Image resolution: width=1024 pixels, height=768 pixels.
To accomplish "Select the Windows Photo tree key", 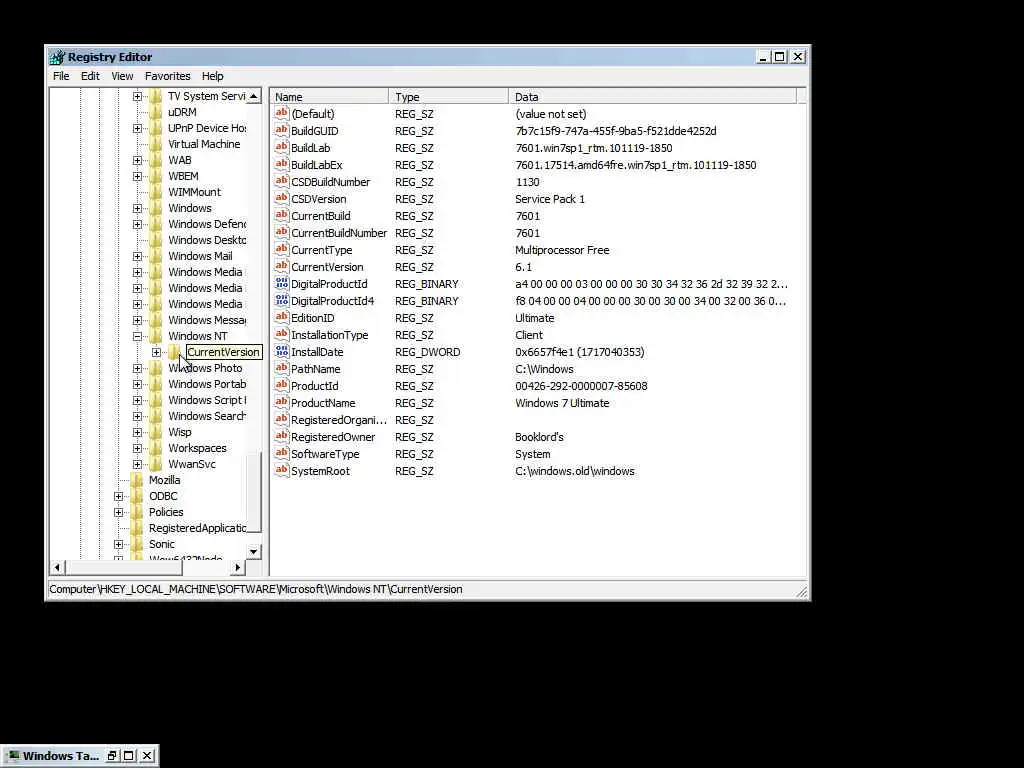I will (205, 368).
